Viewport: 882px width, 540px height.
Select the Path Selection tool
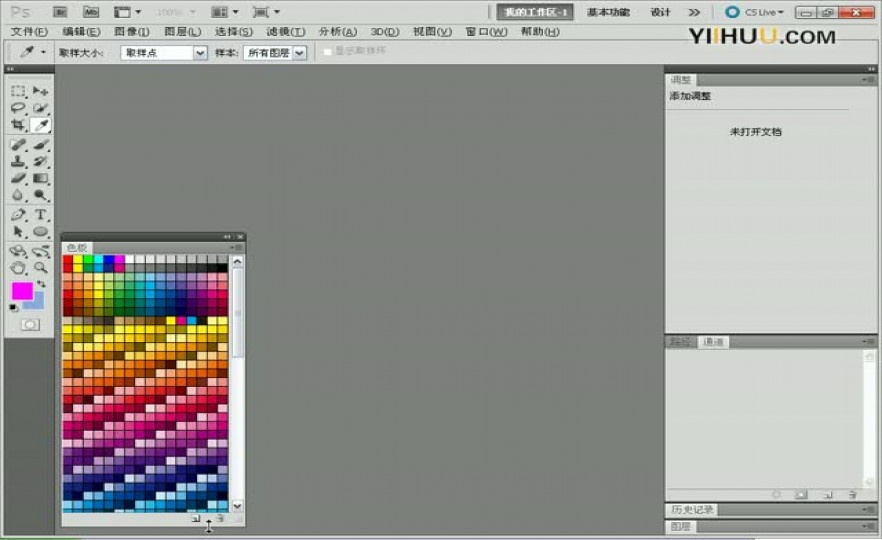[x=18, y=232]
